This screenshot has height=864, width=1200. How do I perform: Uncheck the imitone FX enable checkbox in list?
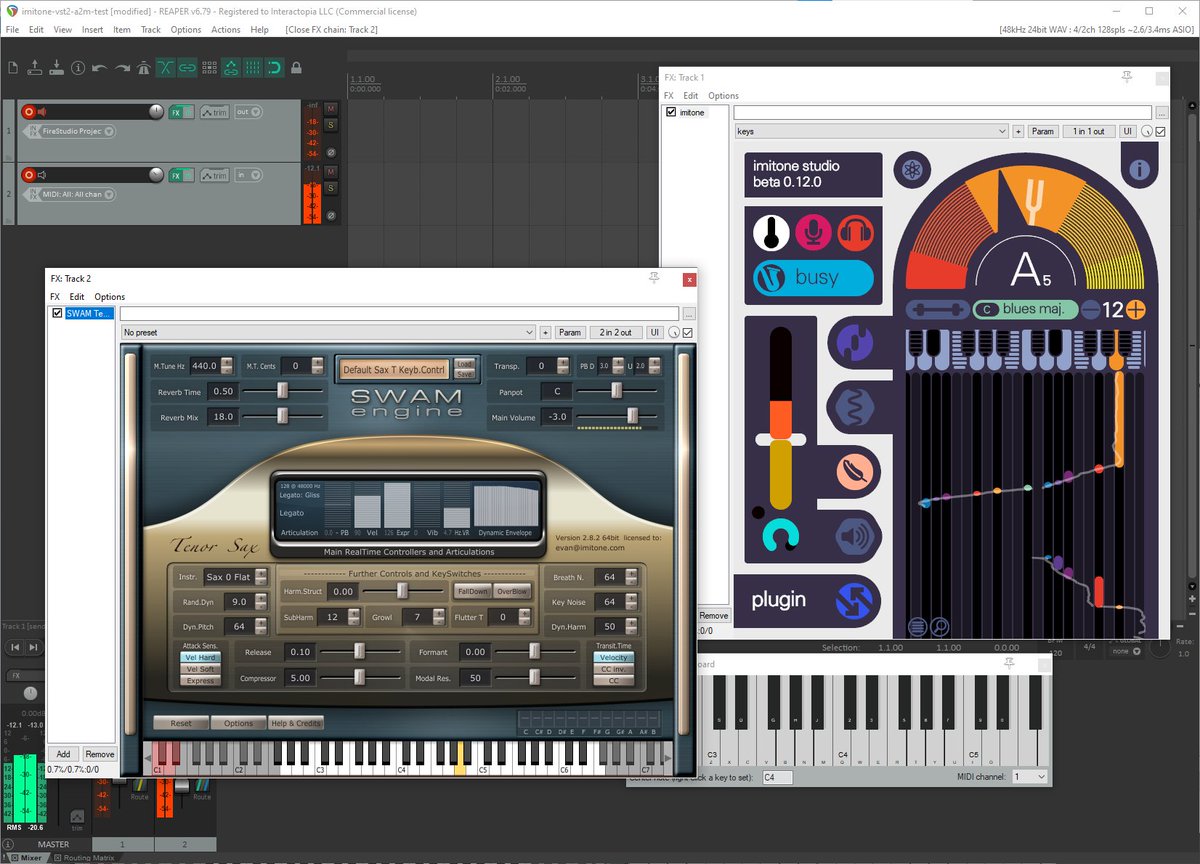pos(671,112)
